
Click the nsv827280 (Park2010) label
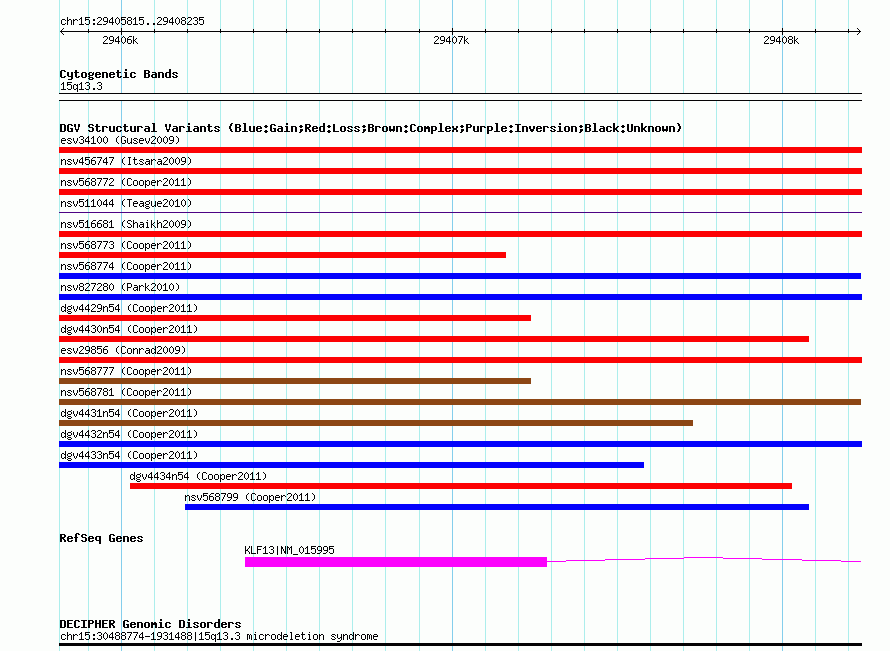click(x=120, y=287)
